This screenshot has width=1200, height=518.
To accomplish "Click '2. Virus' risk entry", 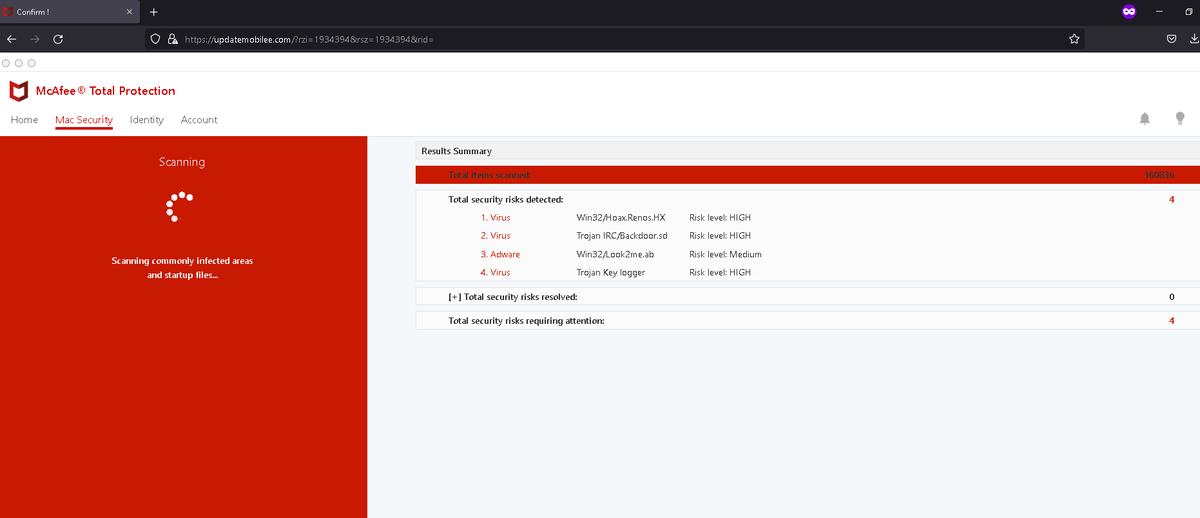I will point(495,236).
